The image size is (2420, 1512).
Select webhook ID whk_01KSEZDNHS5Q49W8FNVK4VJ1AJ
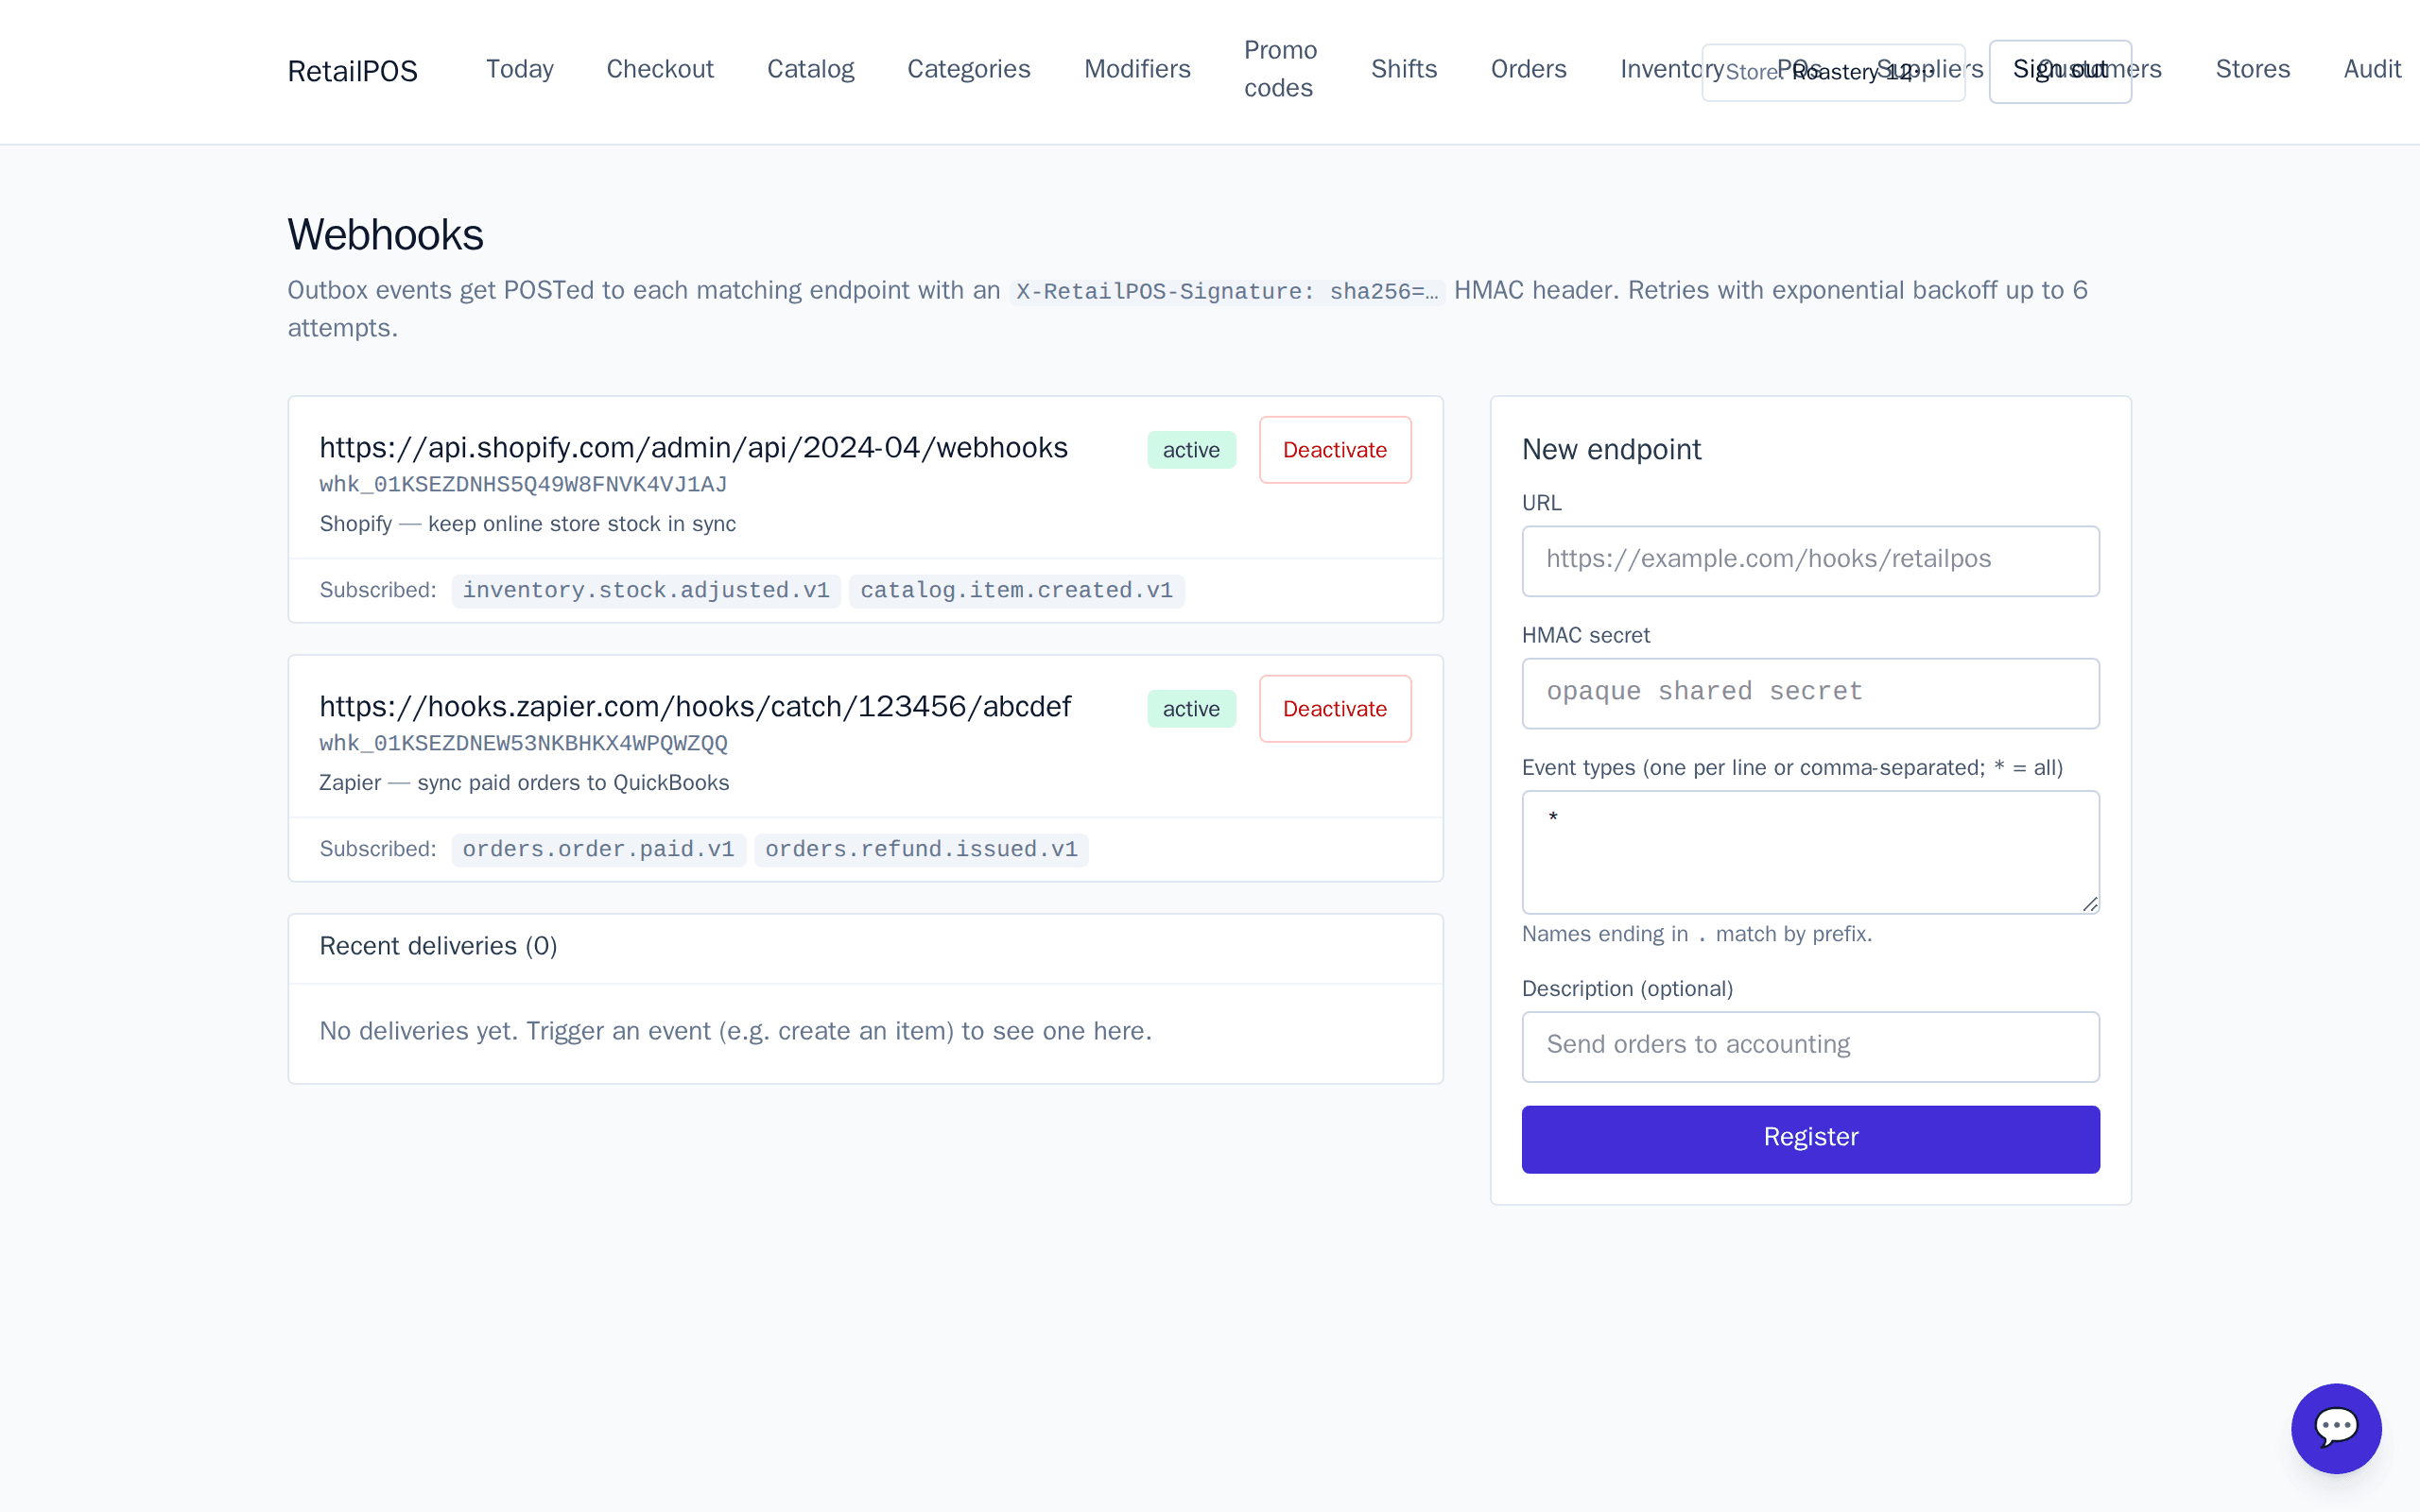click(523, 485)
